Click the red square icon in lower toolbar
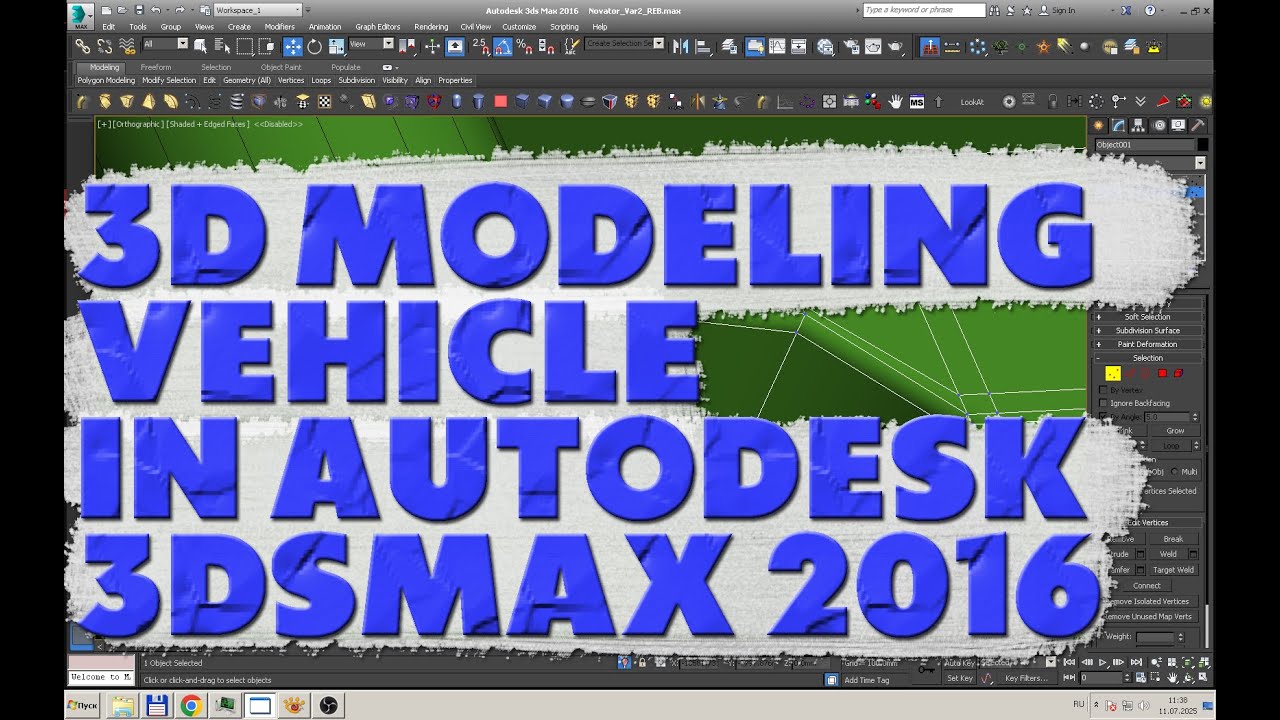Screen dimensions: 1280x720 tap(501, 101)
